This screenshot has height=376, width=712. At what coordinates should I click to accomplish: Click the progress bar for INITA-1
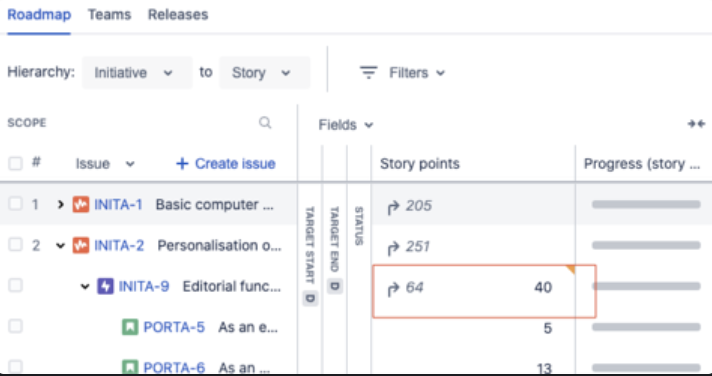click(x=646, y=204)
